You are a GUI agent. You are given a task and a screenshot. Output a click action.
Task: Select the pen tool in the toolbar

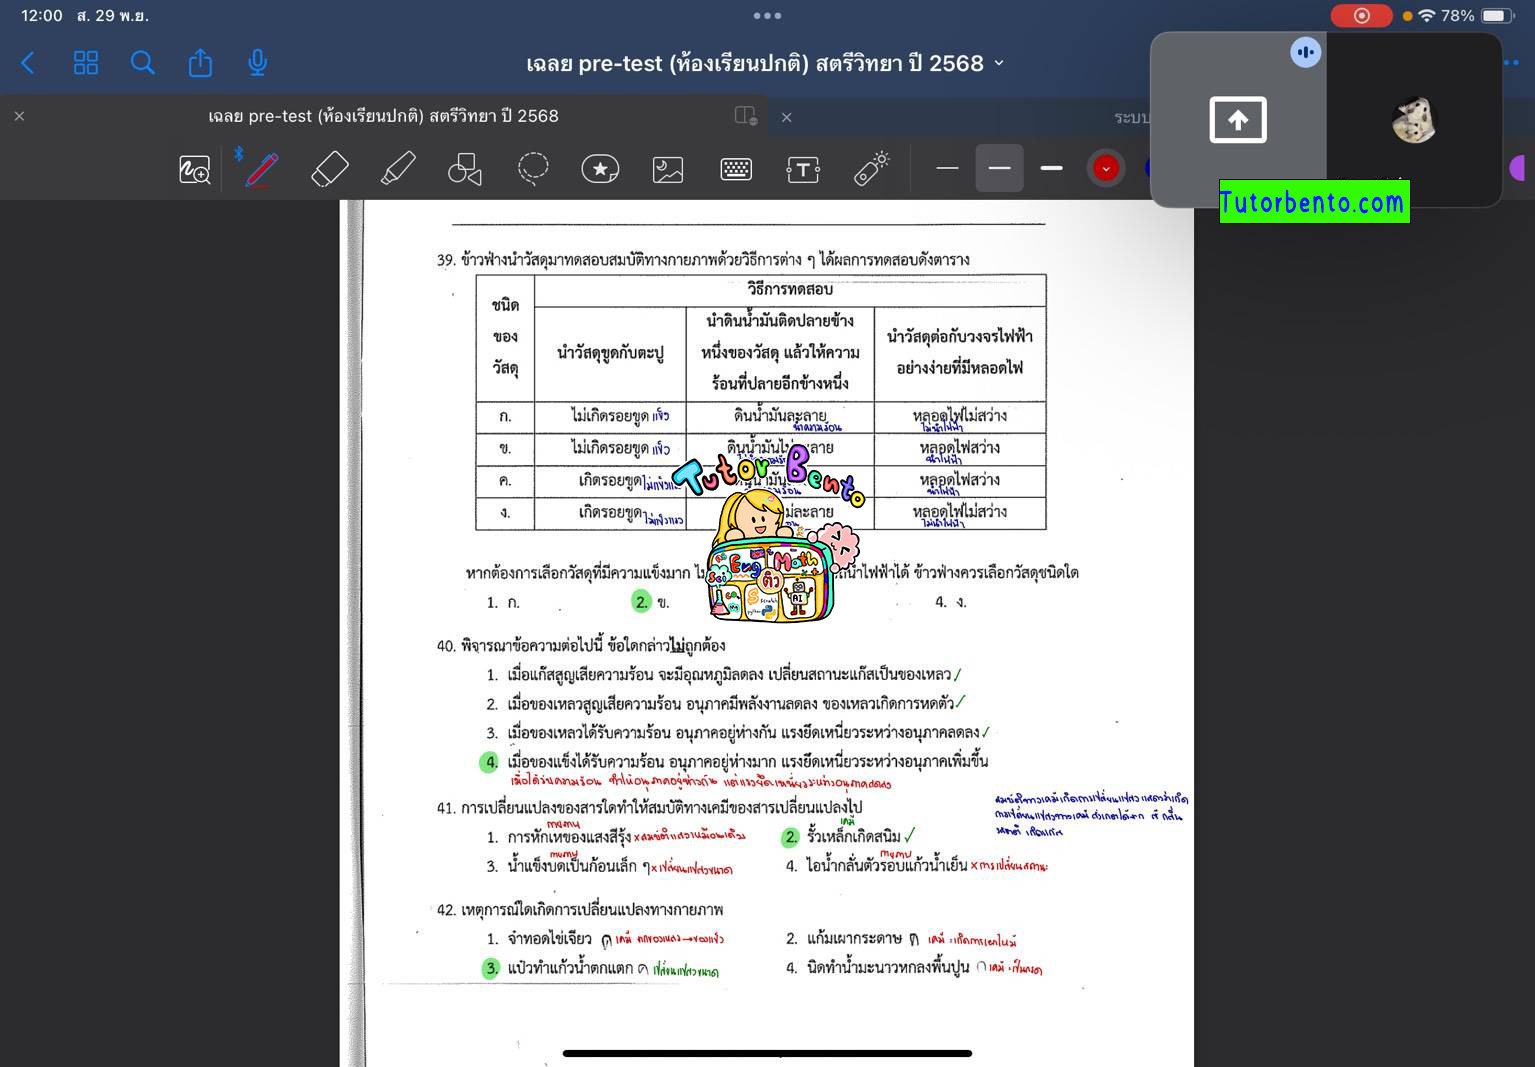pyautogui.click(x=260, y=168)
